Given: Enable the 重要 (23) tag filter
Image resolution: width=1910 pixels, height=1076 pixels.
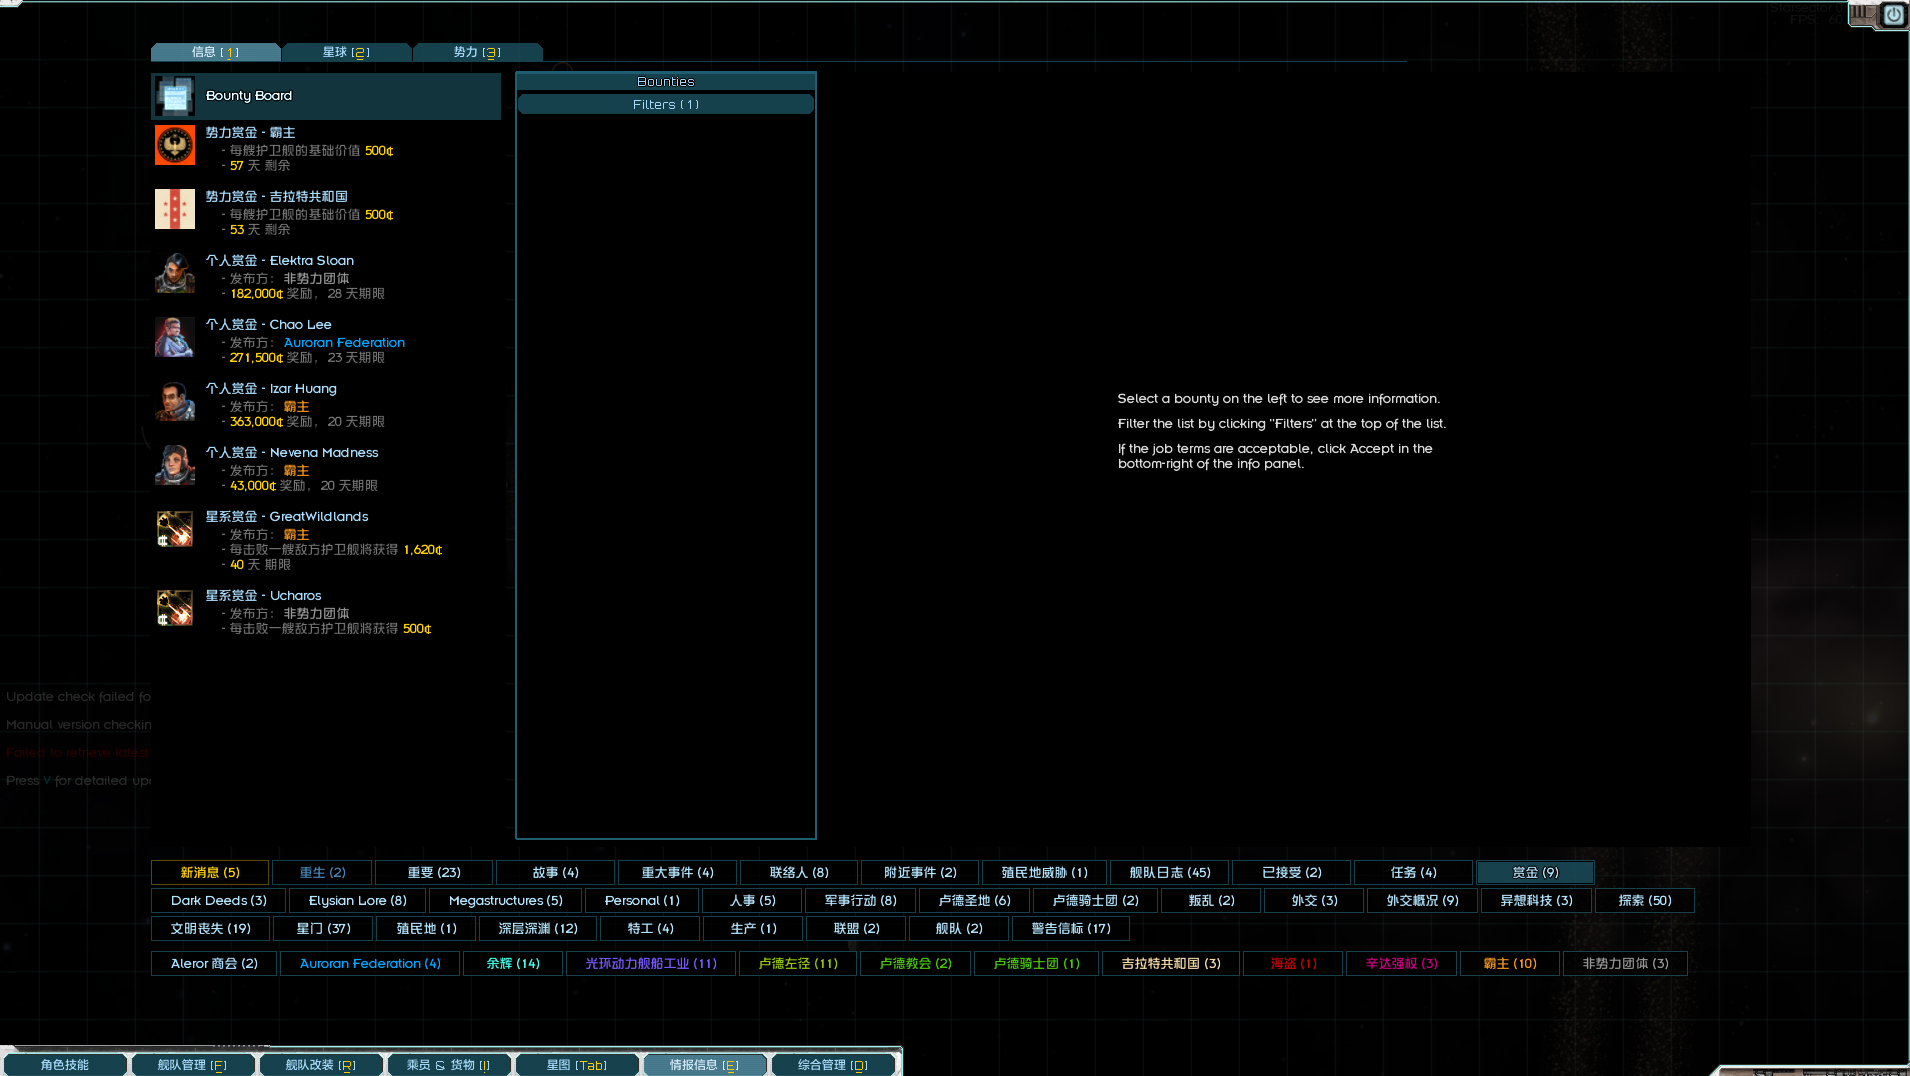Looking at the screenshot, I should pyautogui.click(x=434, y=873).
